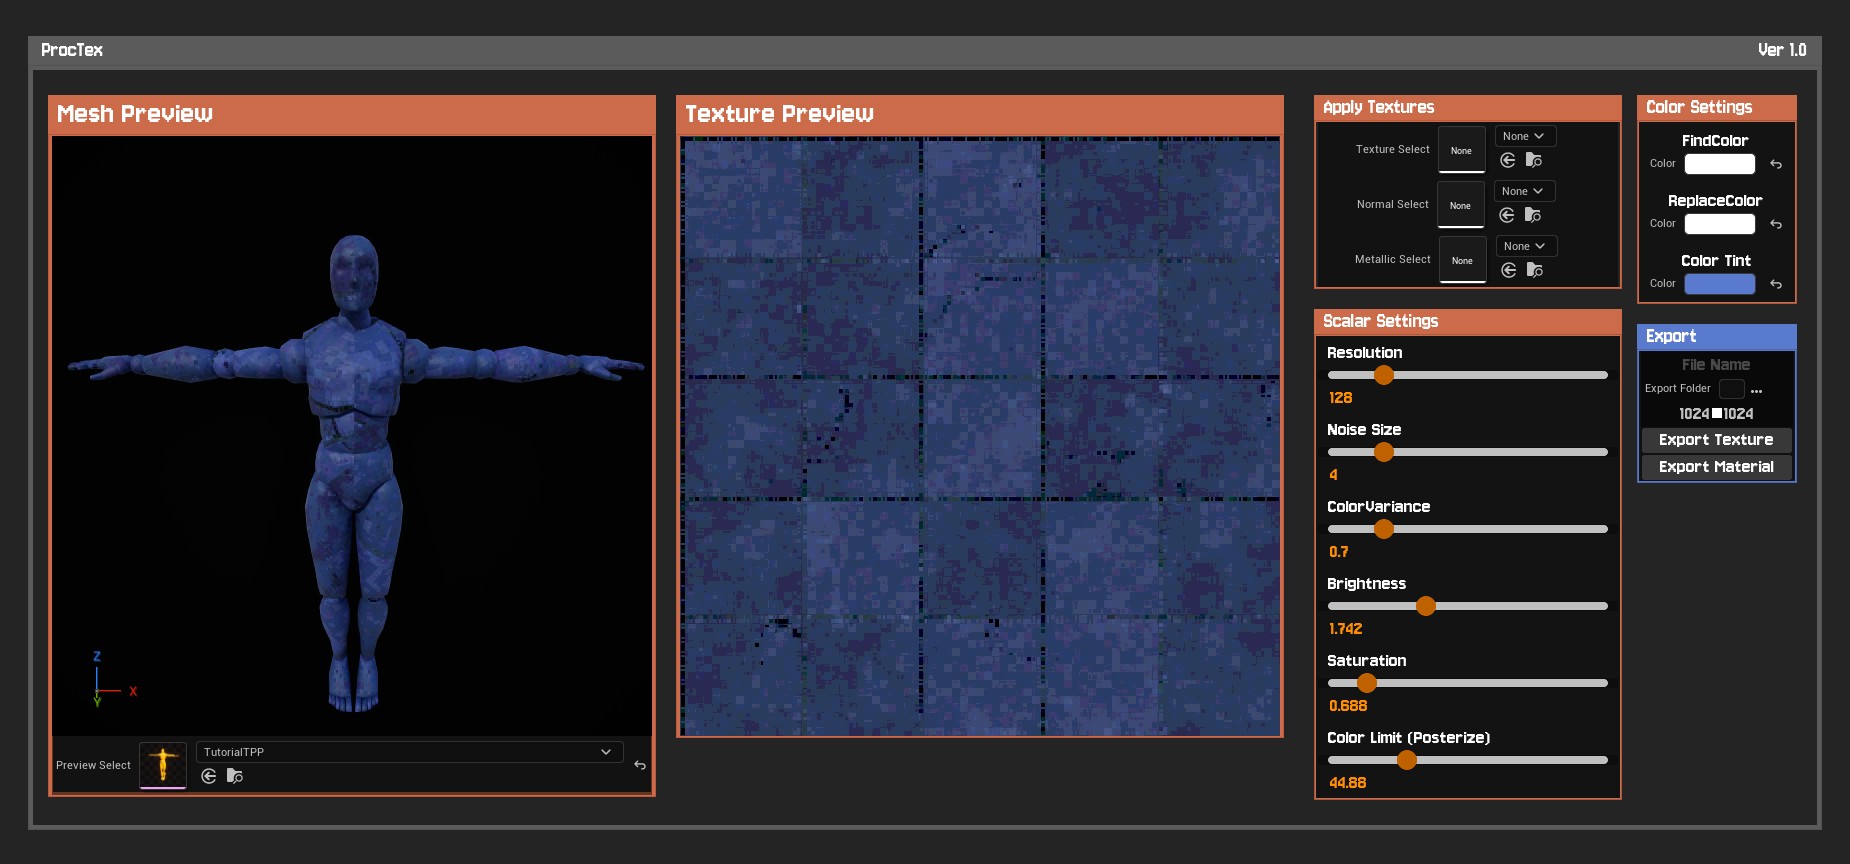
Task: Click the Normal Select thumbnail slot
Action: click(x=1460, y=205)
